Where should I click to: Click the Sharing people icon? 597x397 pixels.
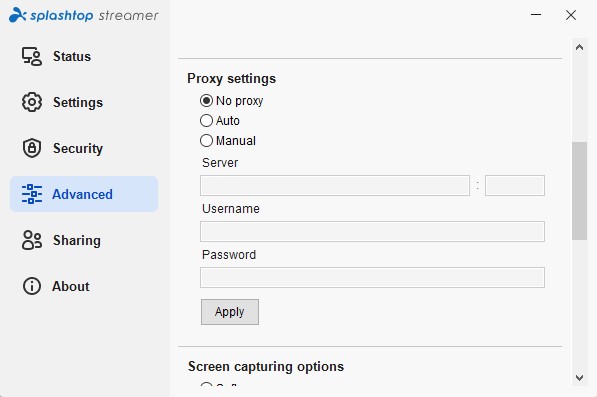[x=32, y=240]
